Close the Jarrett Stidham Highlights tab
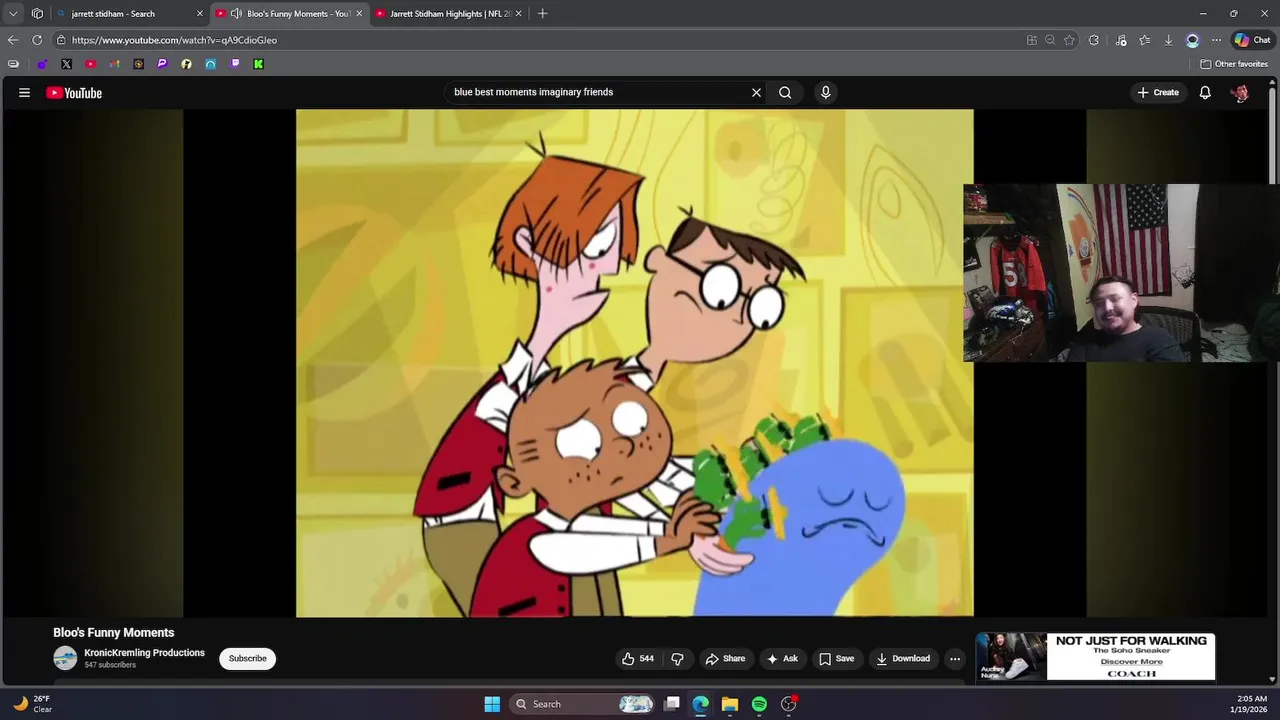This screenshot has height=720, width=1280. pyautogui.click(x=518, y=14)
